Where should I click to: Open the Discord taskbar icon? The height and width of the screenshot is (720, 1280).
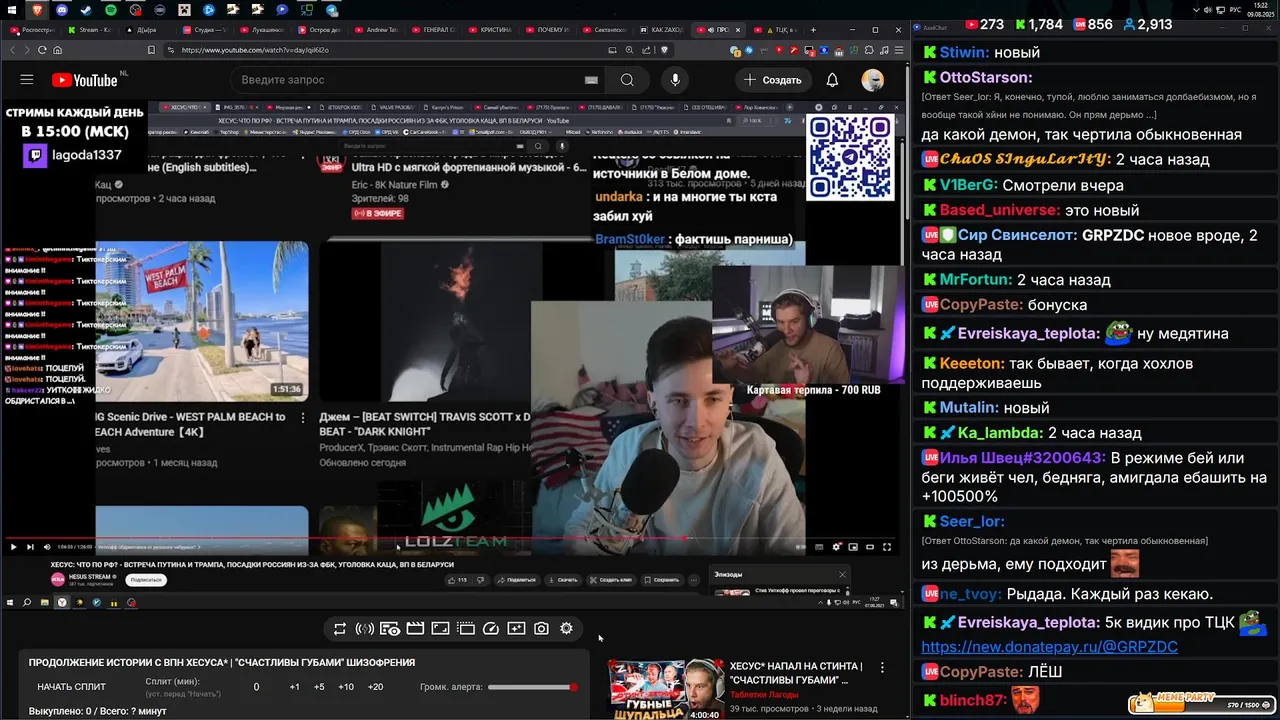tap(61, 9)
